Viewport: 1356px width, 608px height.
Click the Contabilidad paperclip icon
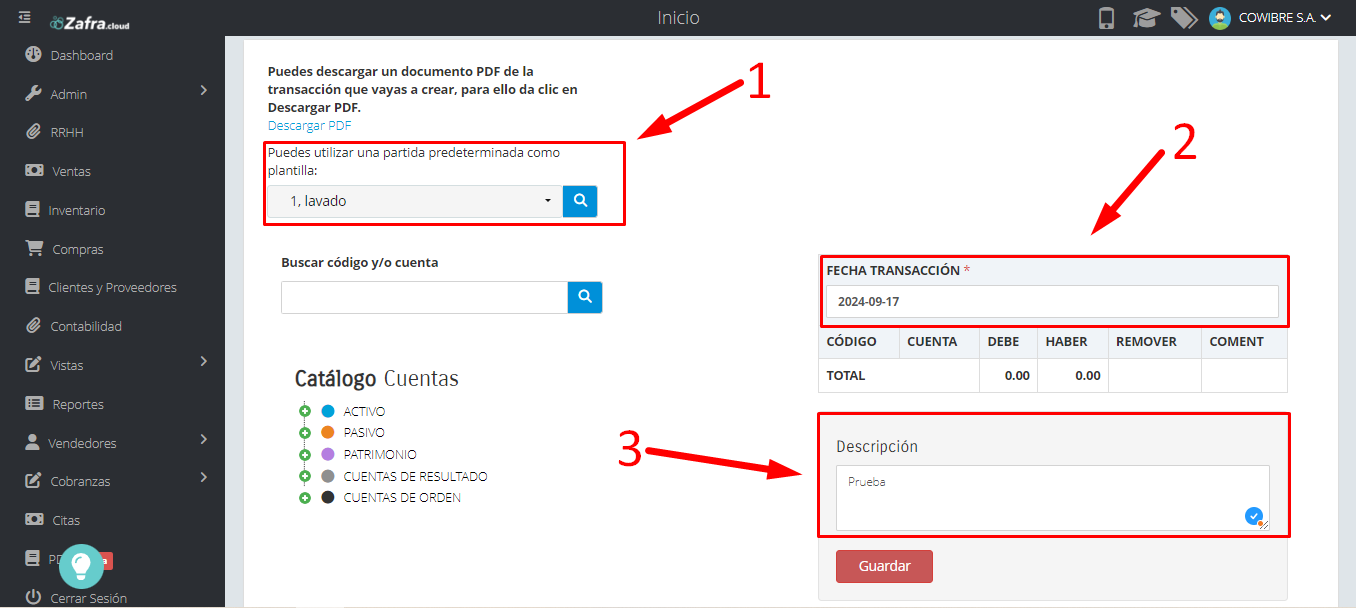point(33,325)
